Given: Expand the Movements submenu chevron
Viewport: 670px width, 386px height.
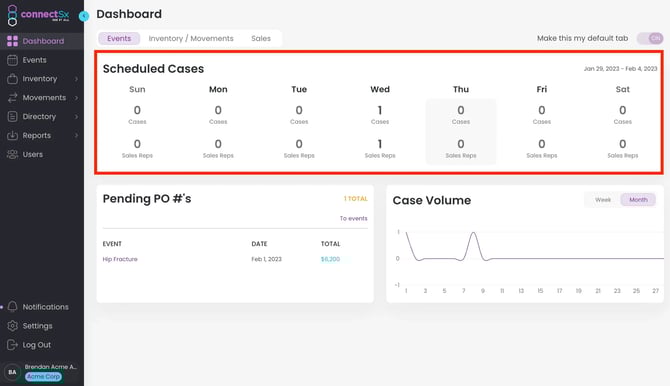Looking at the screenshot, I should click(x=76, y=98).
